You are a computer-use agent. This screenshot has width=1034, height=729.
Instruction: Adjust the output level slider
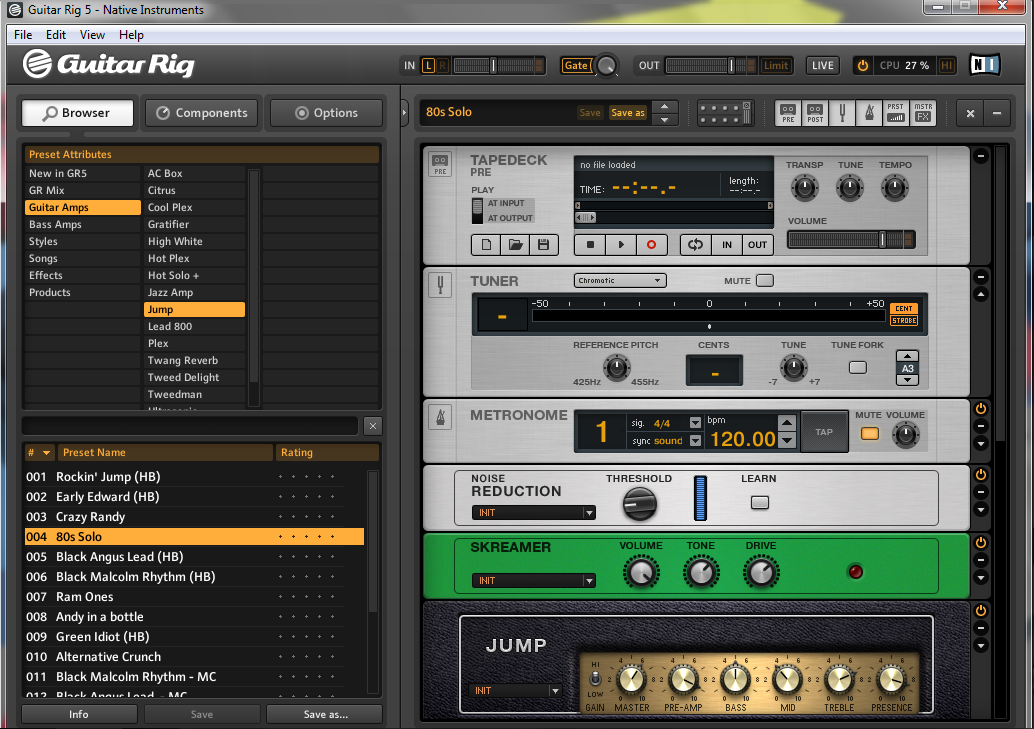tap(711, 65)
